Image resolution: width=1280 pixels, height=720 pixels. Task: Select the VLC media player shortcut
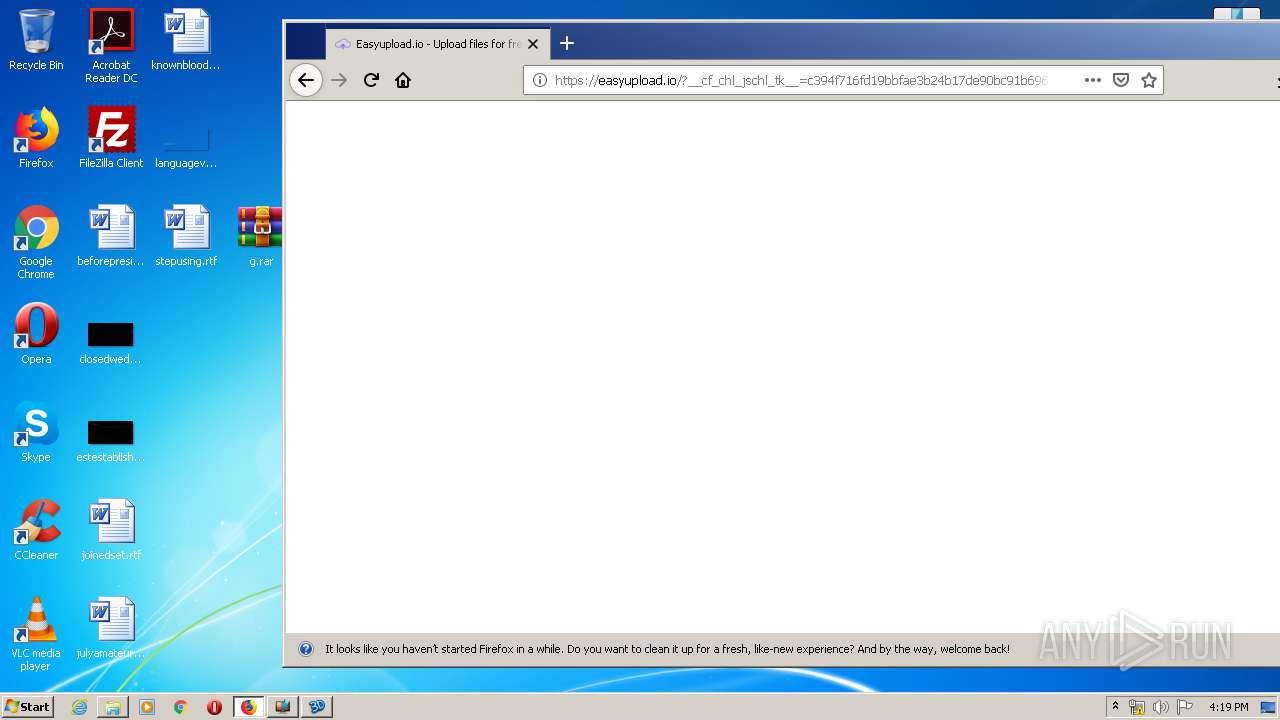tap(36, 634)
